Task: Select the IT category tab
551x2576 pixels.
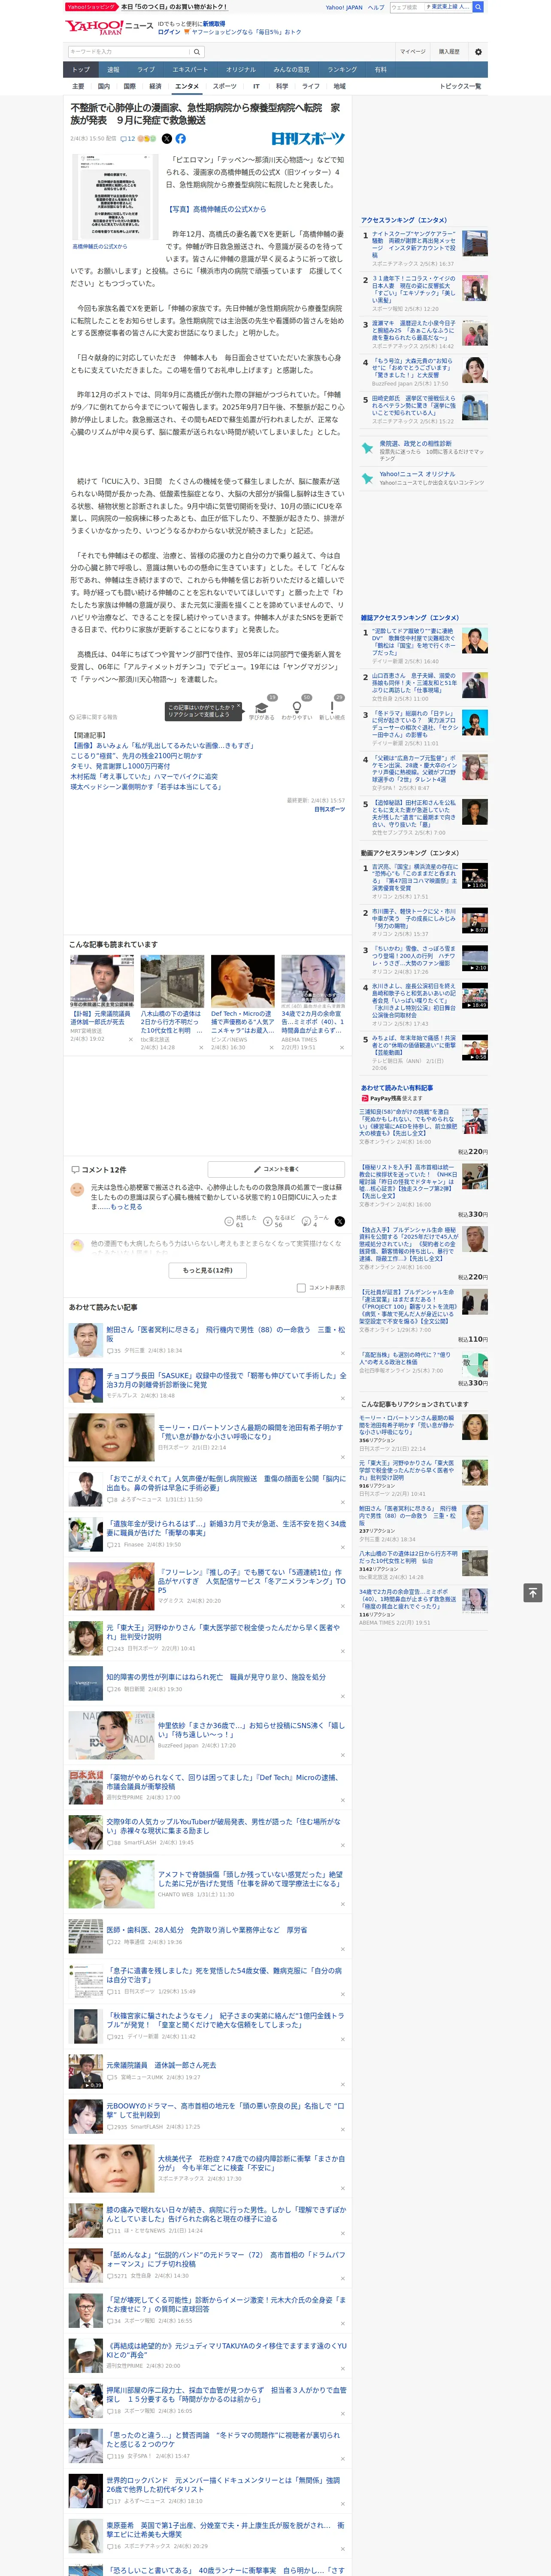Action: coord(256,86)
